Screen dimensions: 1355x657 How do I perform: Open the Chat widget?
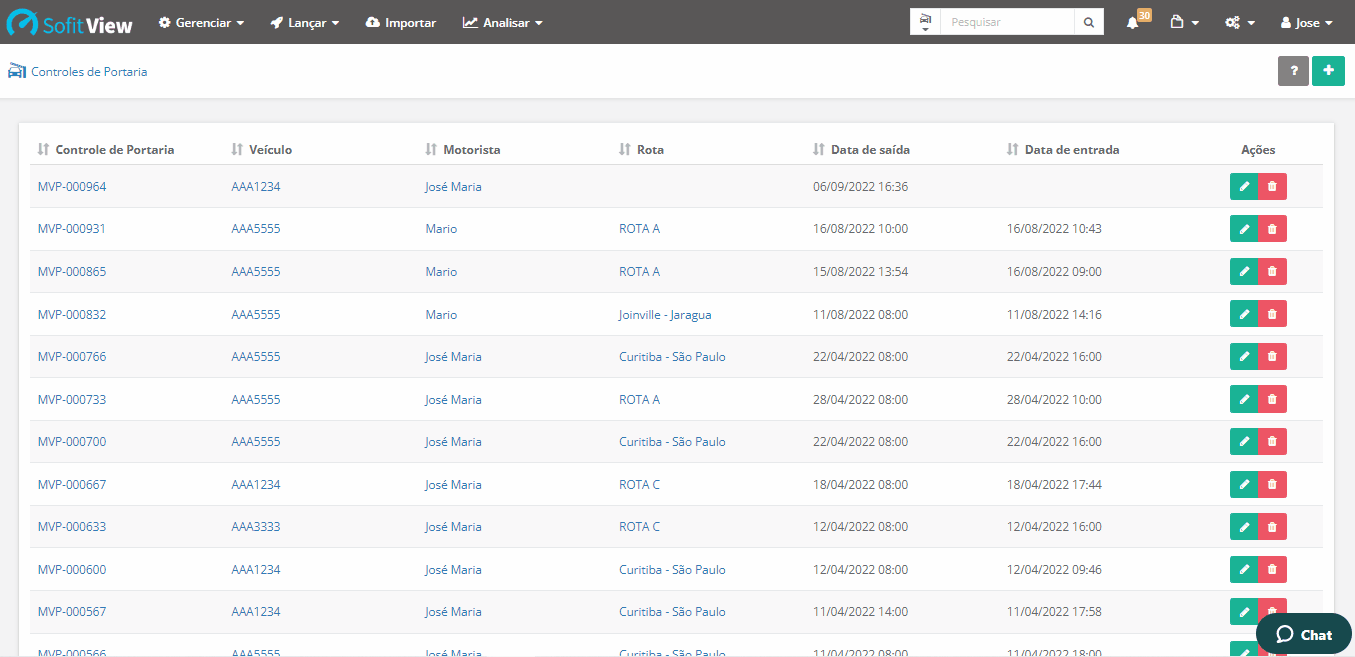(1304, 634)
